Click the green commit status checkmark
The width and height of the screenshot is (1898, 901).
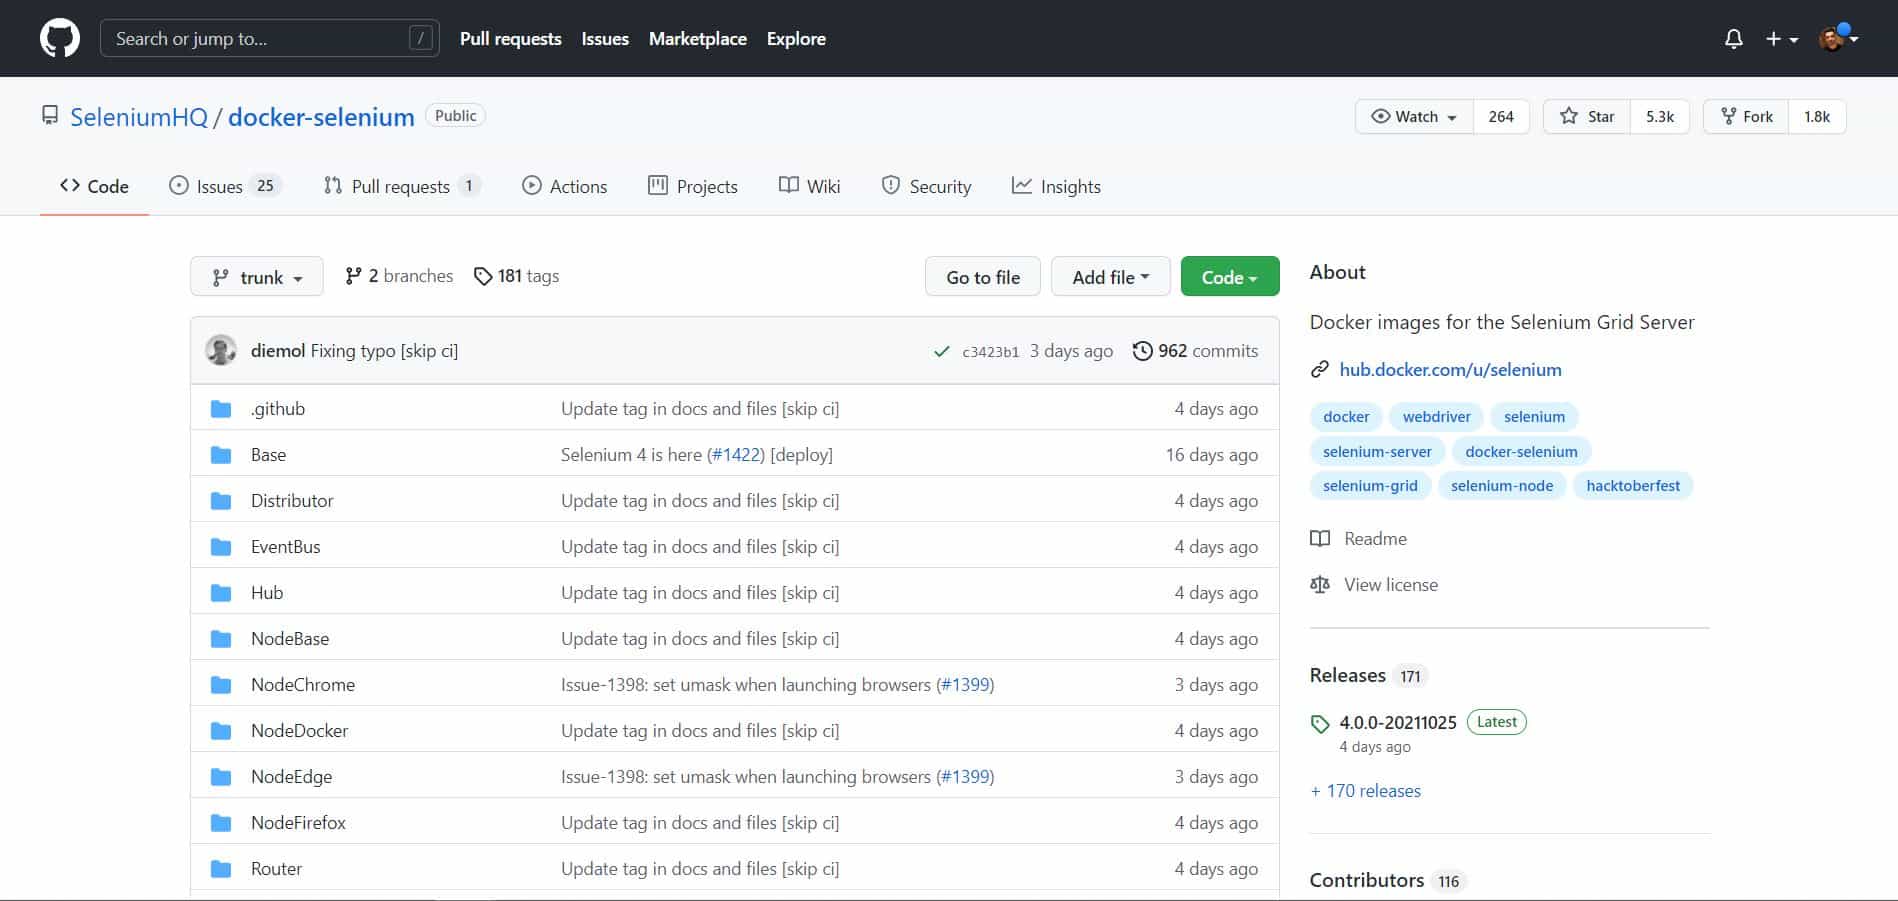(941, 351)
